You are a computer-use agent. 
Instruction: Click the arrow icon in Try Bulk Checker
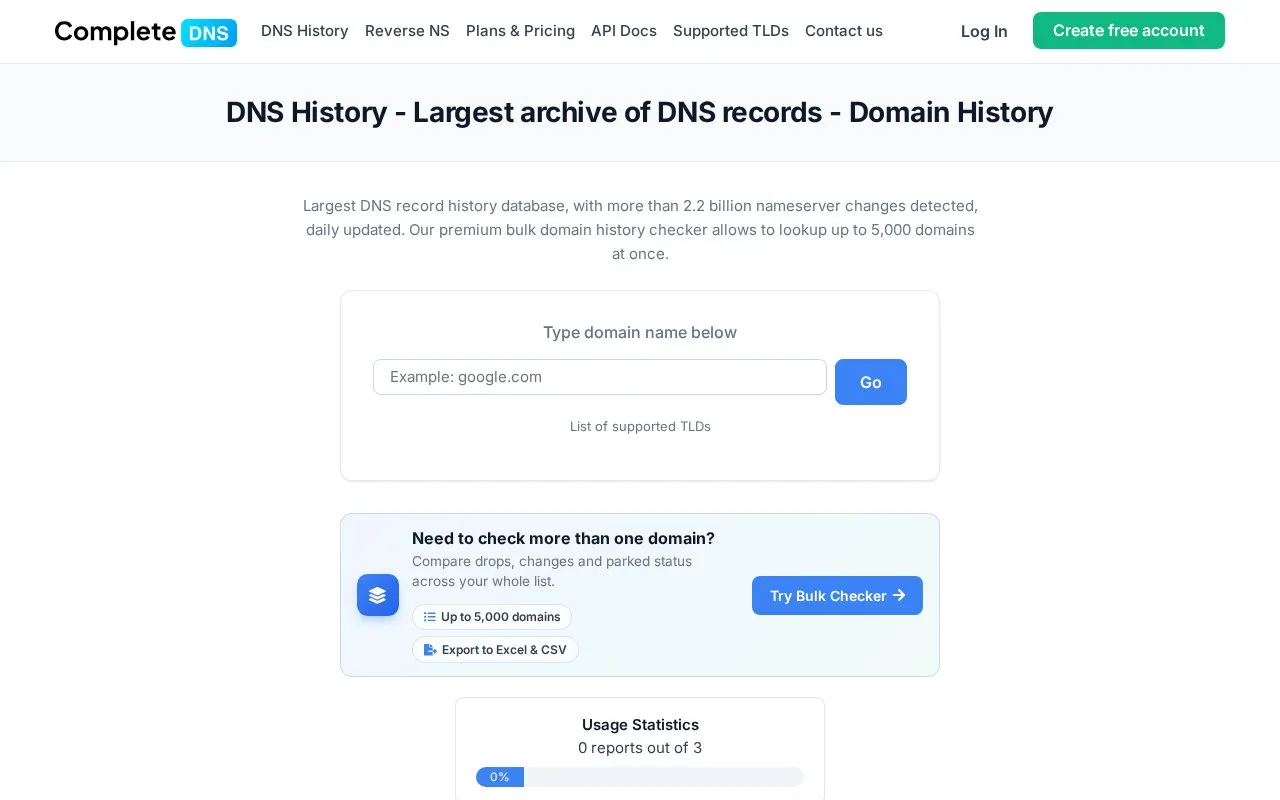click(899, 595)
